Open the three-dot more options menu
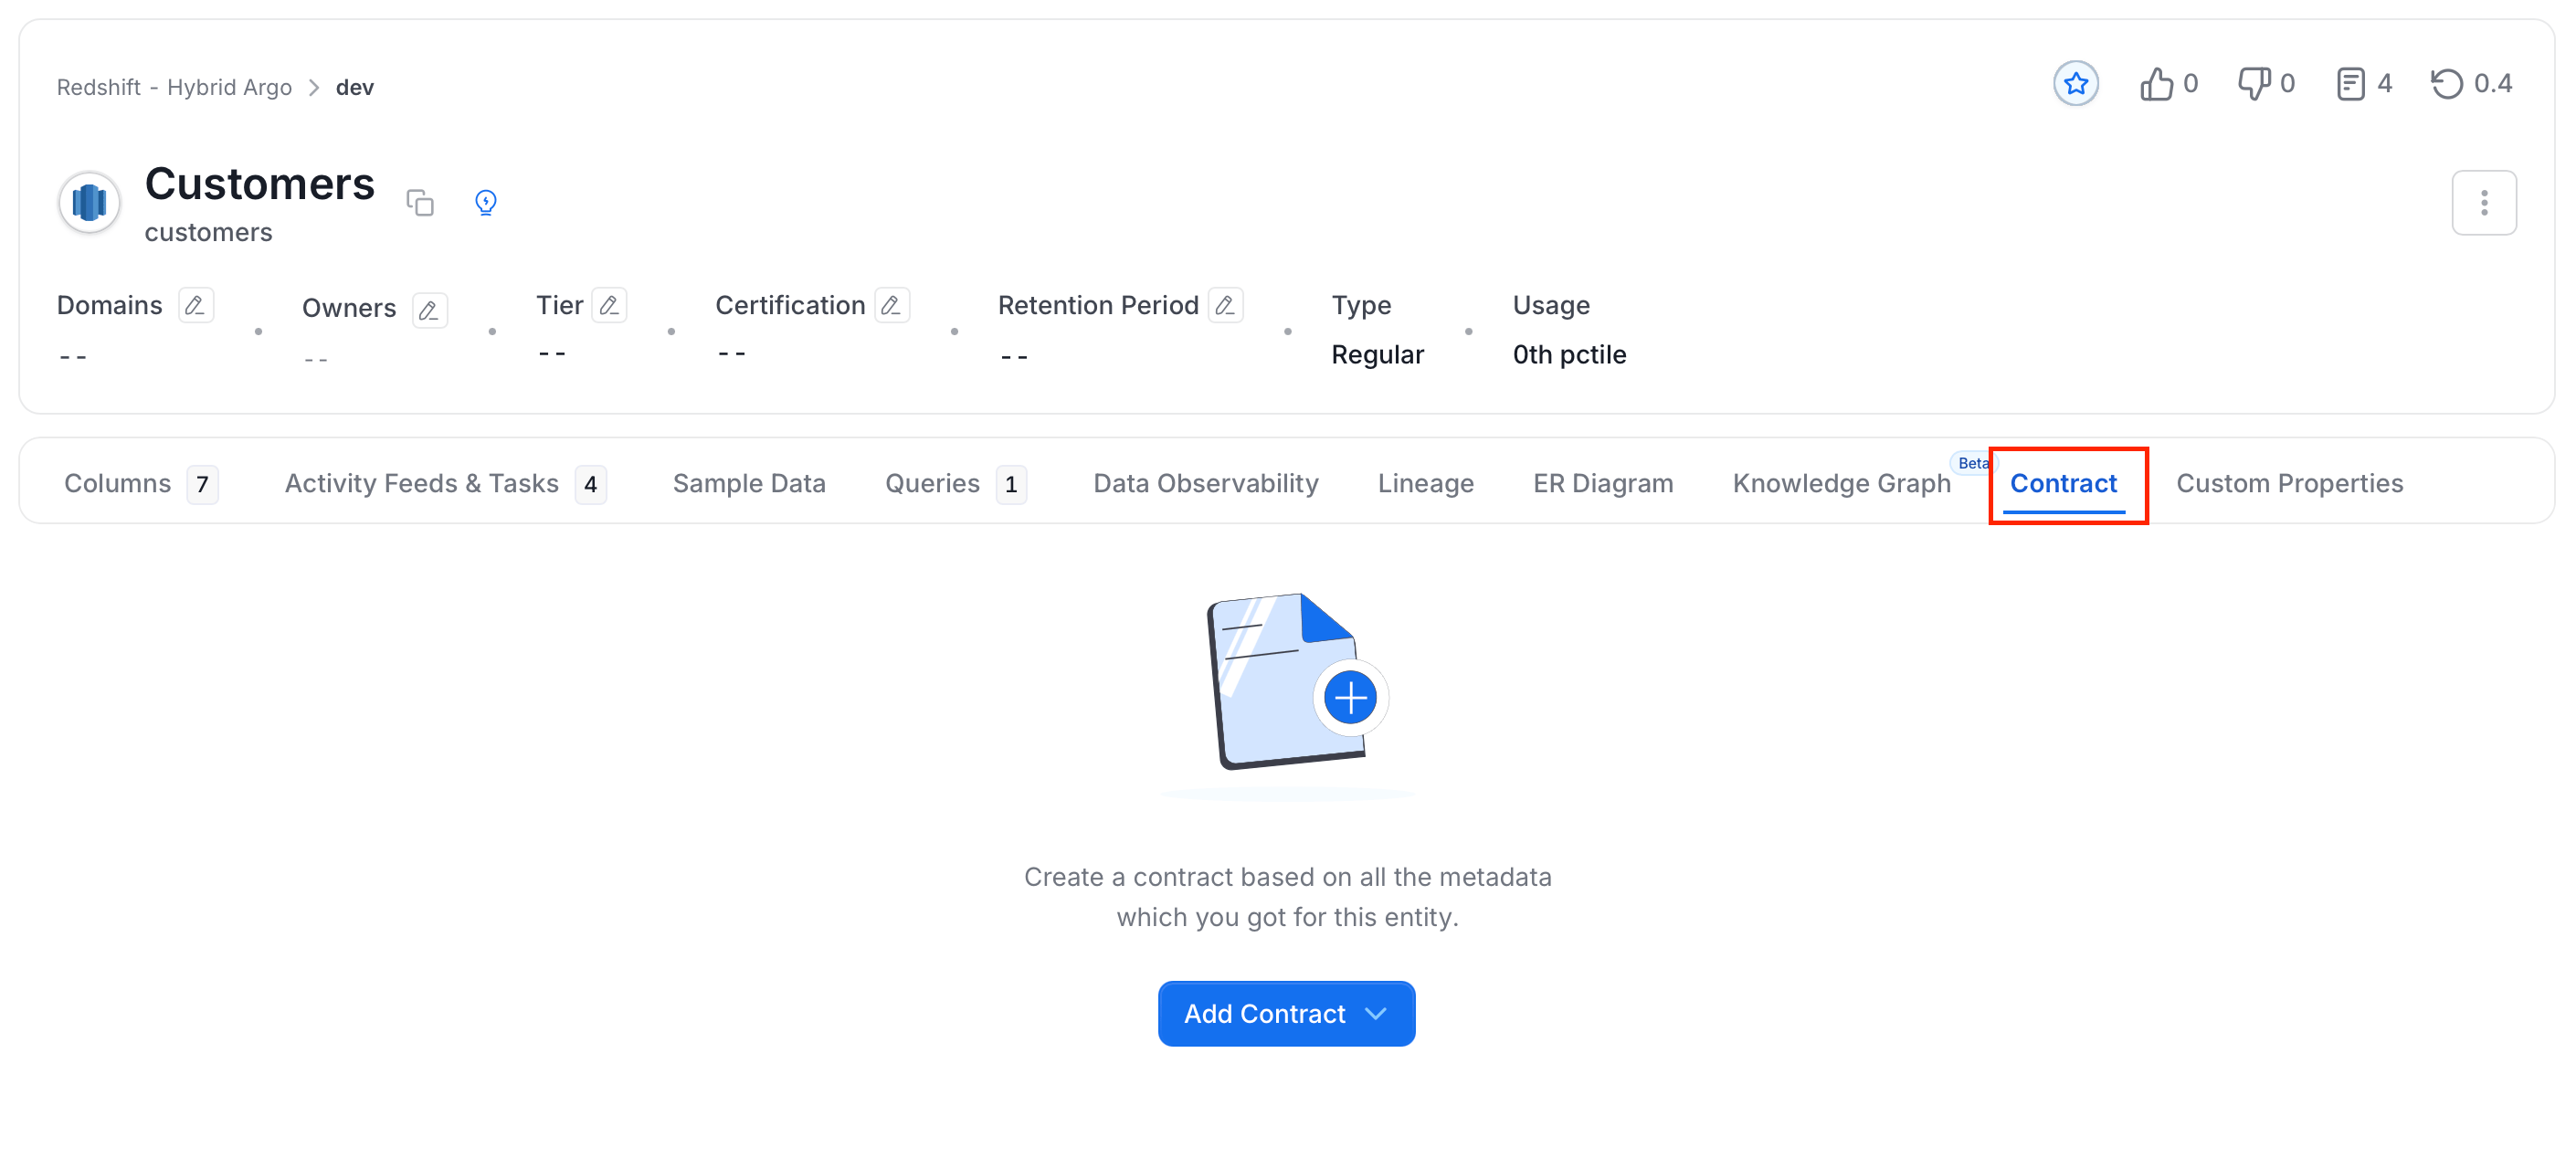2576x1169 pixels. (2483, 203)
